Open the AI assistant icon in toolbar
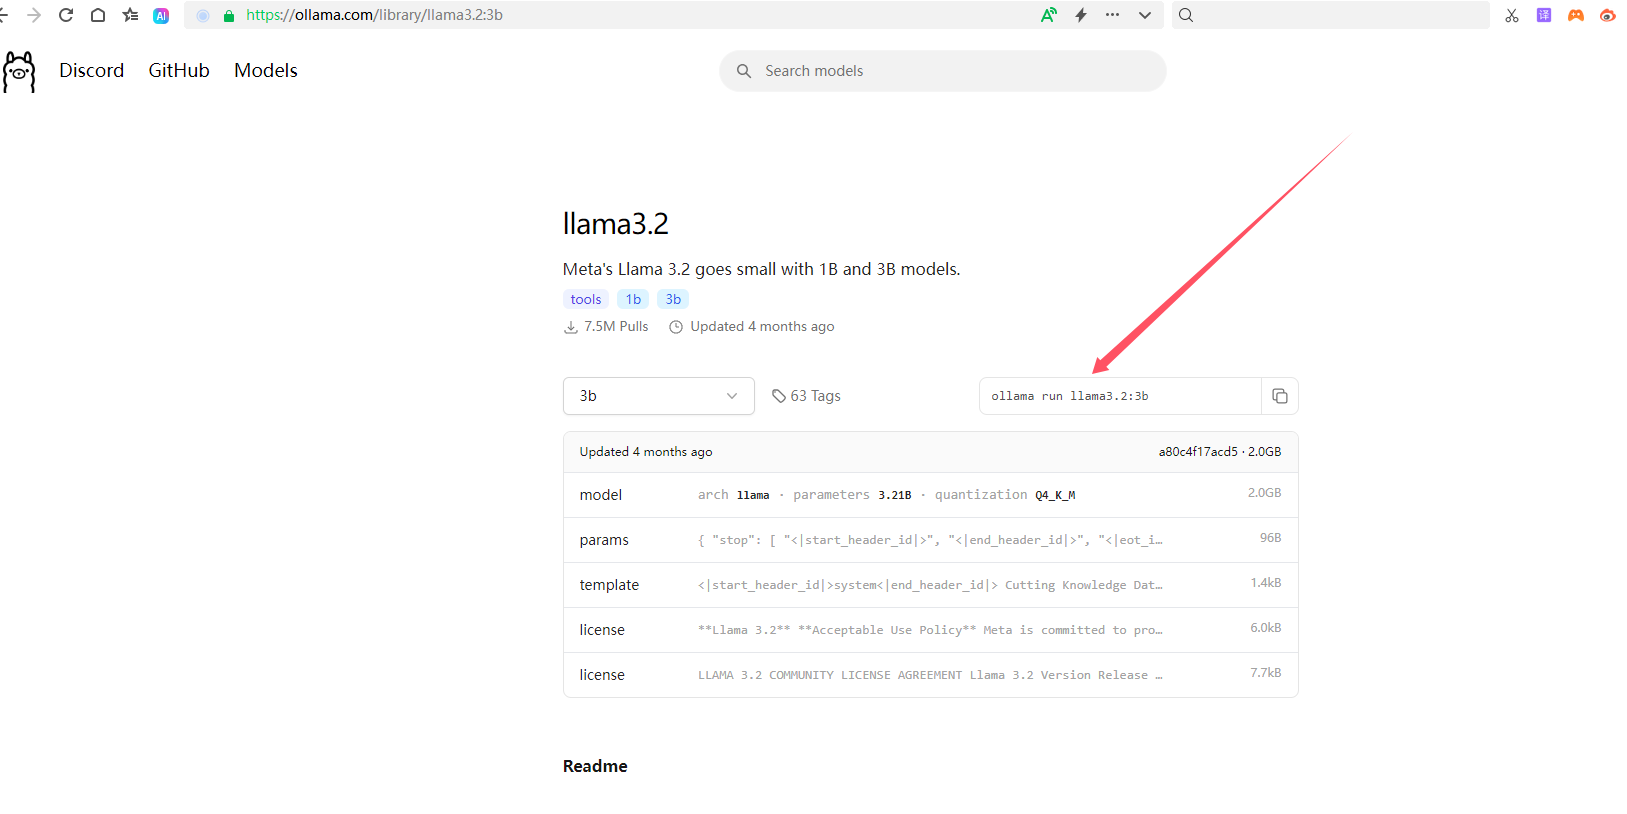Image resolution: width=1627 pixels, height=814 pixels. pos(161,15)
